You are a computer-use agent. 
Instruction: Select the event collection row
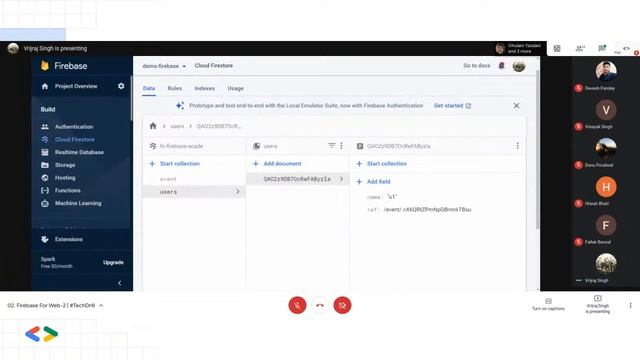point(194,179)
